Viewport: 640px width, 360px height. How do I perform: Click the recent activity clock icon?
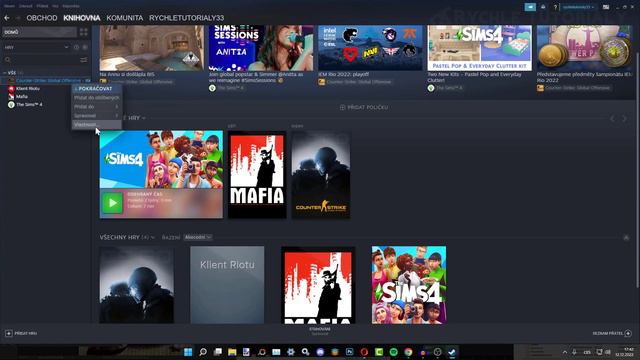pyautogui.click(x=76, y=47)
